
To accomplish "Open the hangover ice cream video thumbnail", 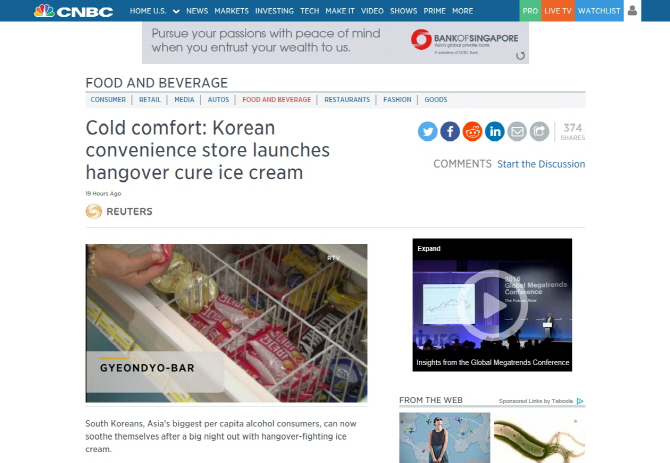I will pos(226,323).
